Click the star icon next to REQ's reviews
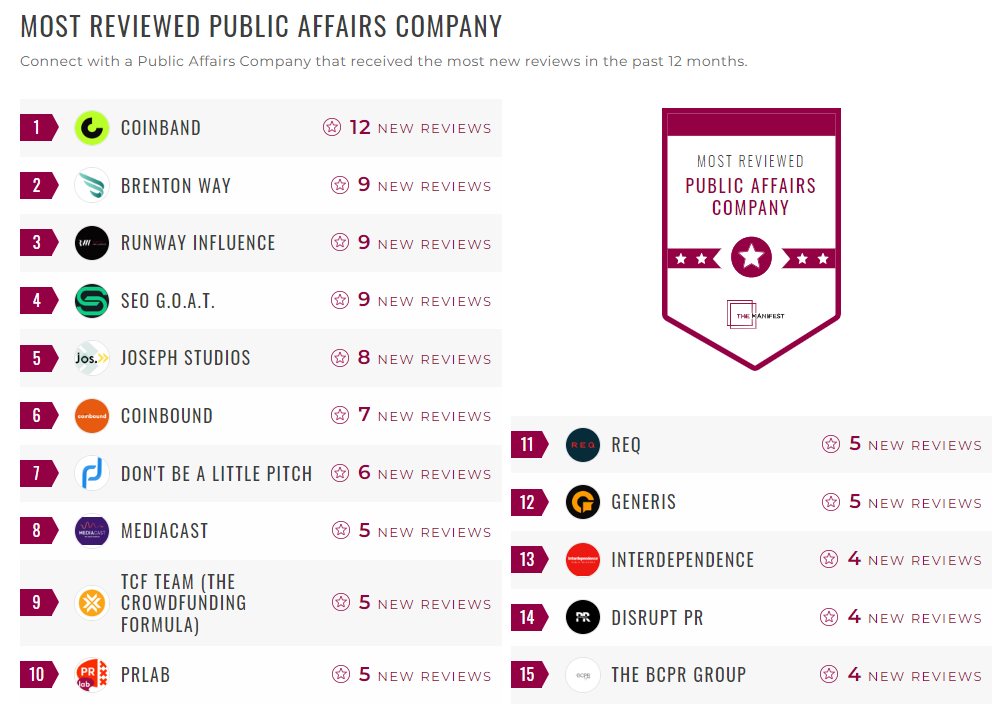998x711 pixels. tap(830, 444)
